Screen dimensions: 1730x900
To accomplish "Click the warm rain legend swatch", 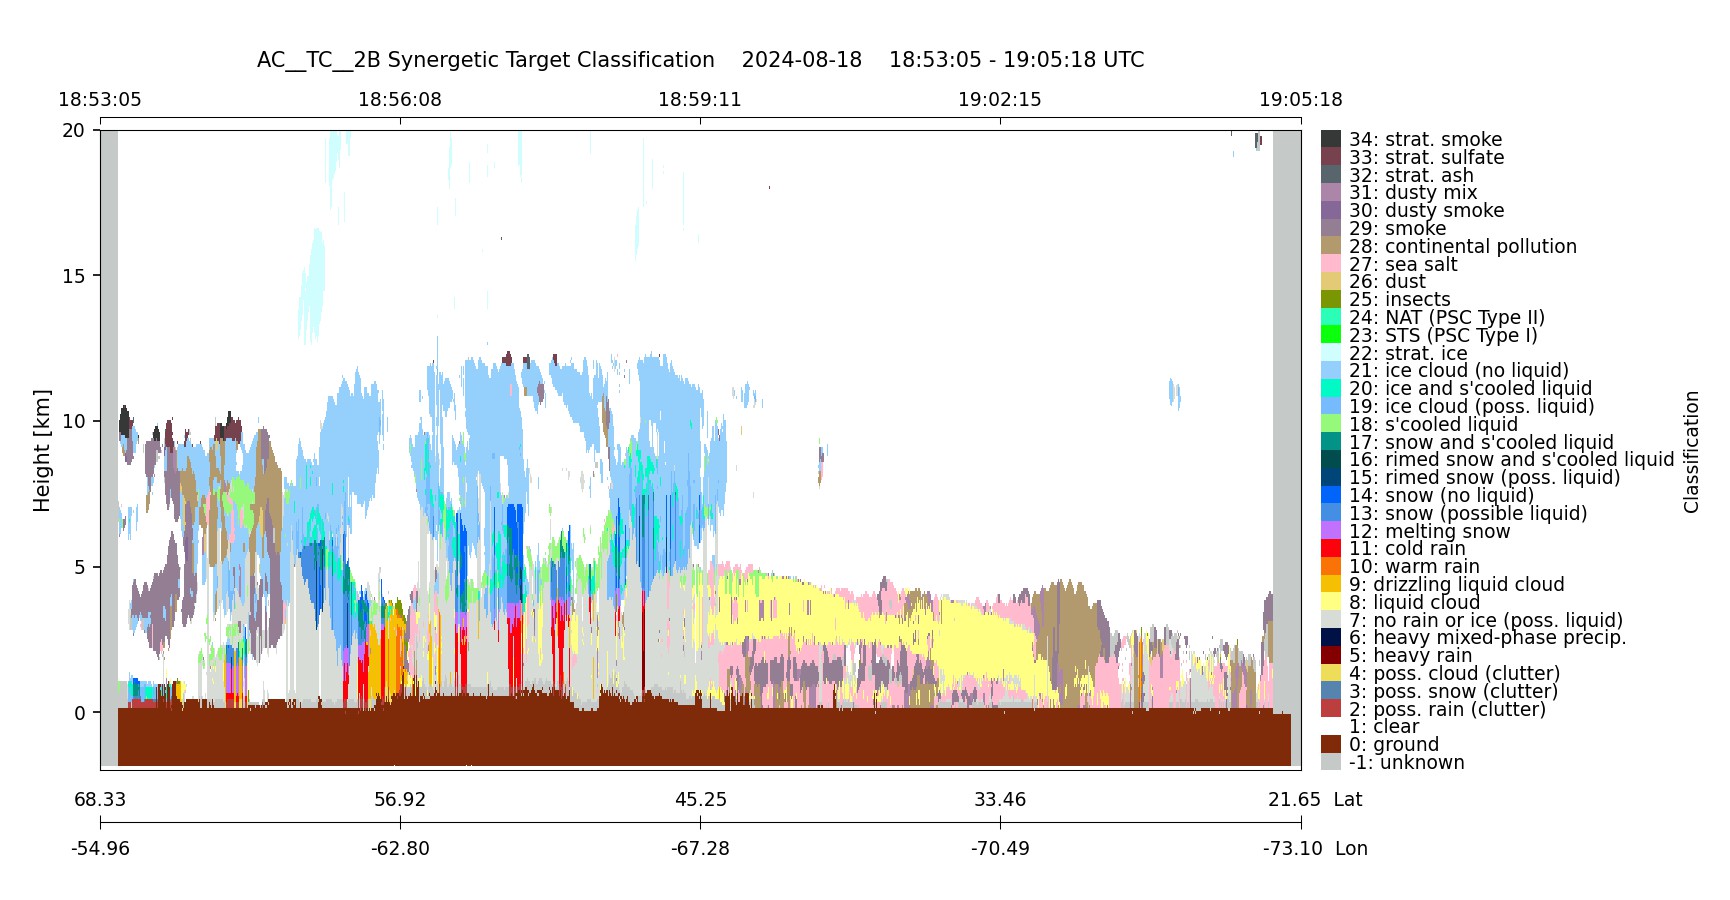I will click(x=1330, y=566).
